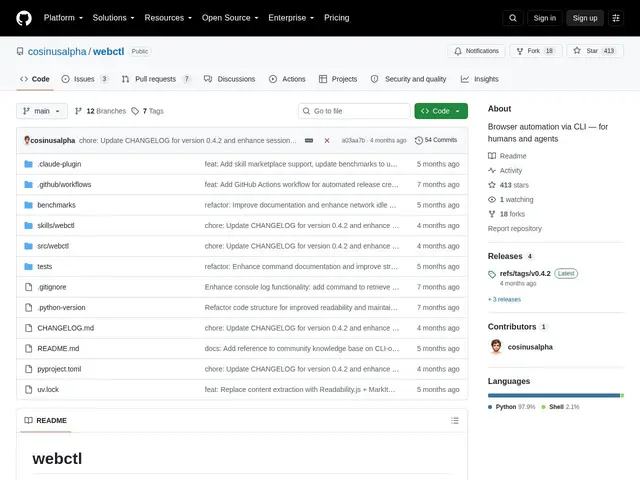
Task: Open the Security and quality tab
Action: [408, 79]
